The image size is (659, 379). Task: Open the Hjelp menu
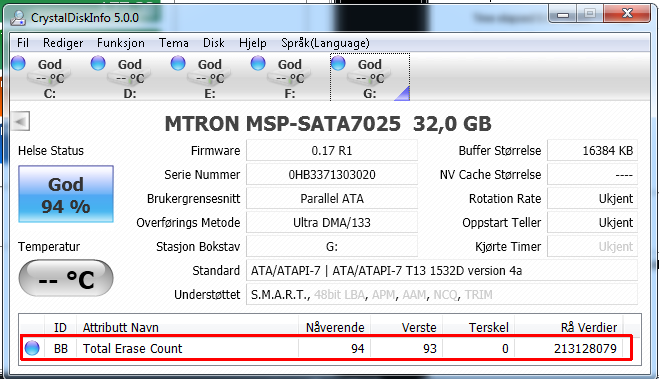click(x=253, y=43)
